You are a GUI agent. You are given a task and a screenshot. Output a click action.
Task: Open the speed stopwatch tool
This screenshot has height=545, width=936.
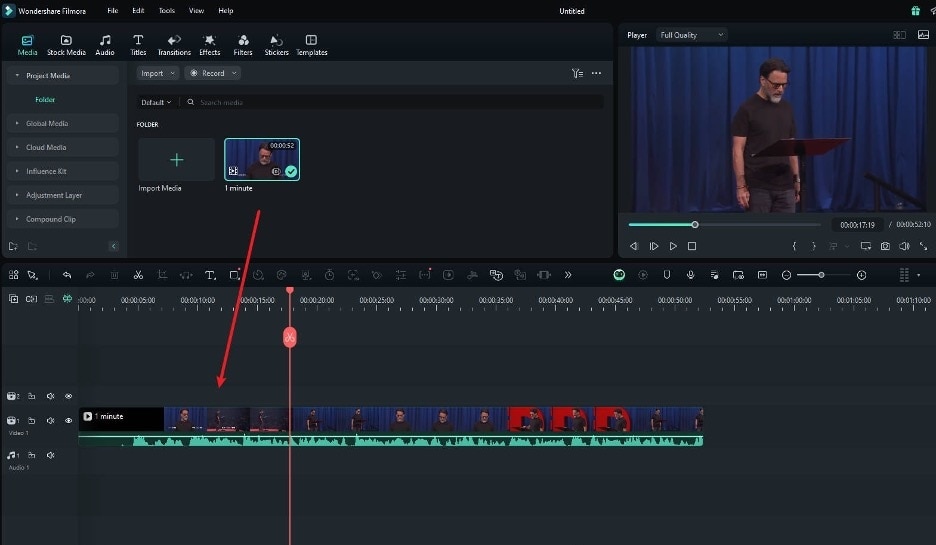(x=329, y=275)
